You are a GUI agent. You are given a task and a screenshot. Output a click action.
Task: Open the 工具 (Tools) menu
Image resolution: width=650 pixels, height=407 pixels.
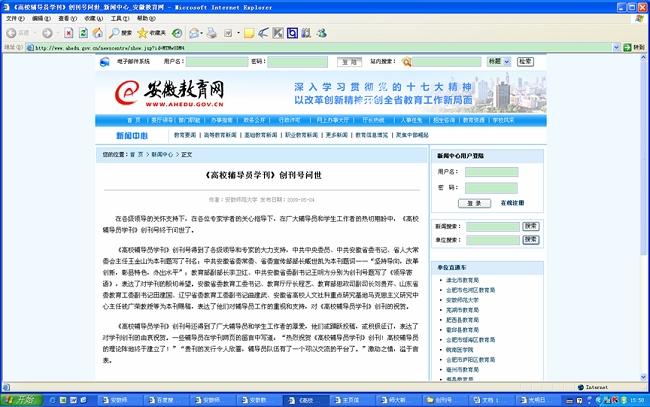coord(120,19)
